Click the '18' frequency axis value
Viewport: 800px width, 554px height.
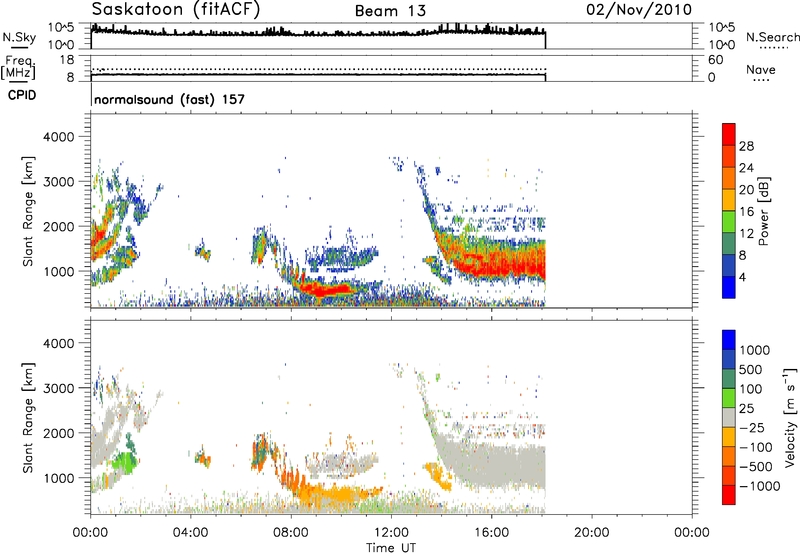coord(67,59)
